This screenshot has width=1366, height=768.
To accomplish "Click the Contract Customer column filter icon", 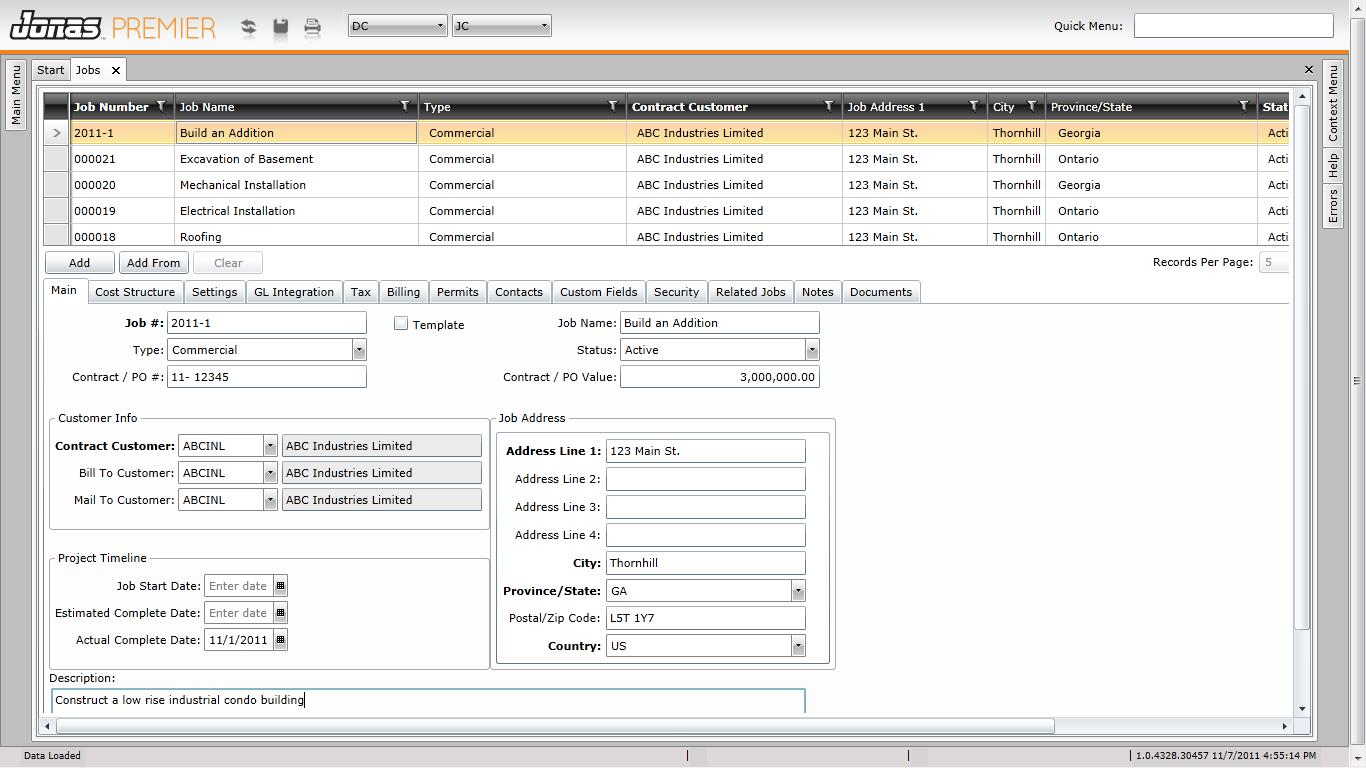I will [828, 106].
